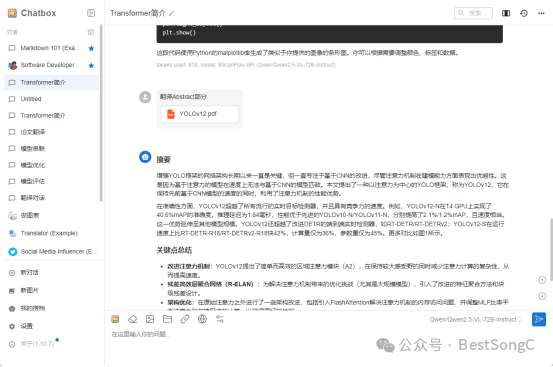Viewport: 553px width, 367px height.
Task: Click the 摘要 heading in the reply
Action: [163, 160]
